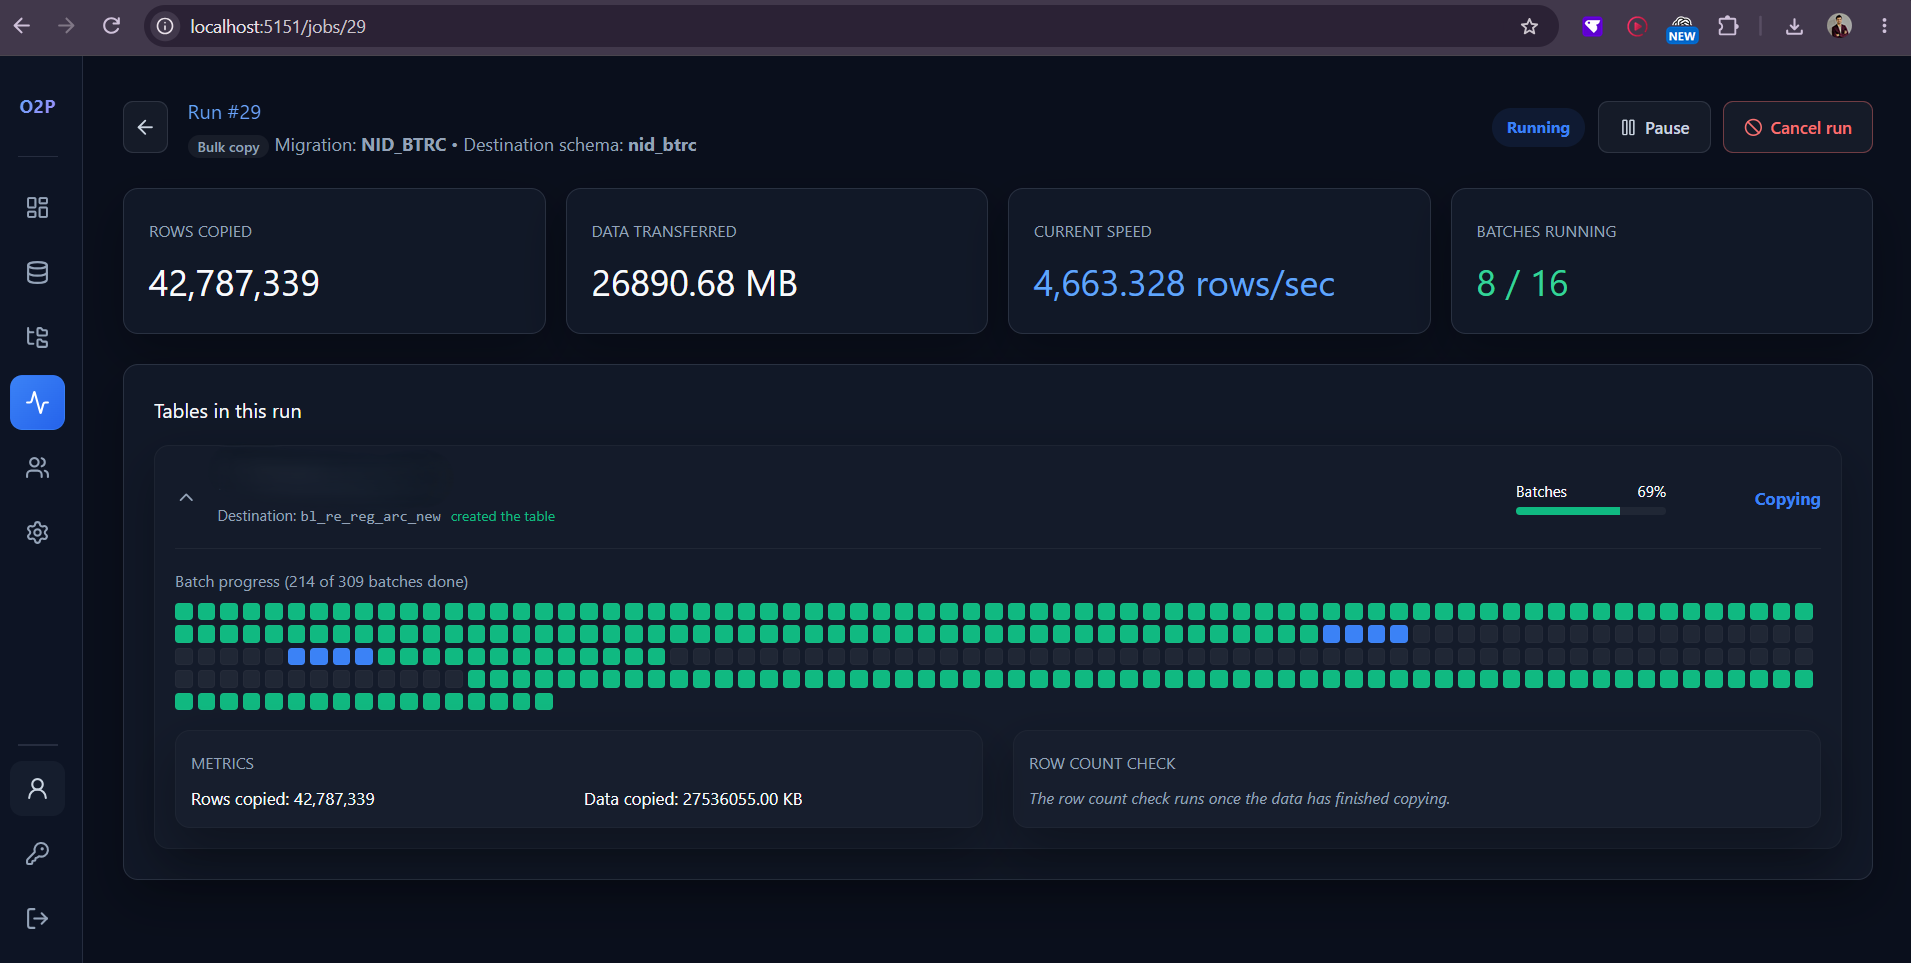Open the users group icon in sidebar

tap(37, 467)
